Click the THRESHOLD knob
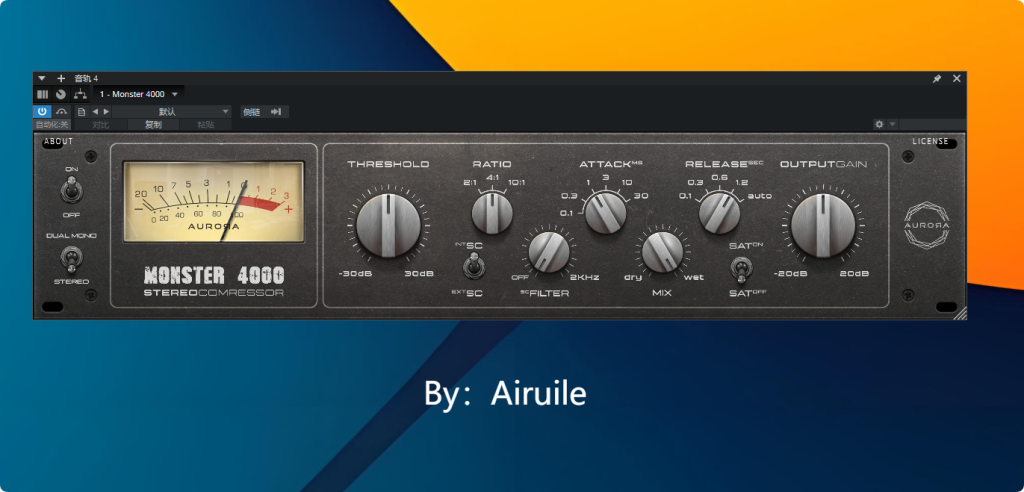The image size is (1024, 492). 389,225
